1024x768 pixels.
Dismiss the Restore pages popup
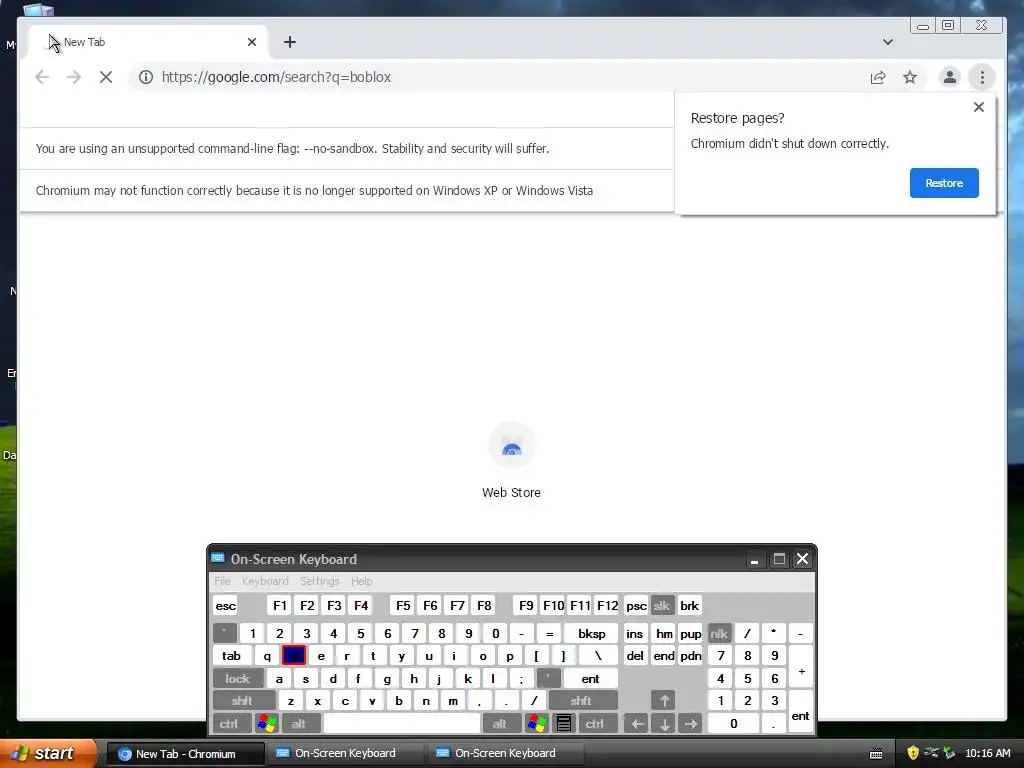click(978, 106)
